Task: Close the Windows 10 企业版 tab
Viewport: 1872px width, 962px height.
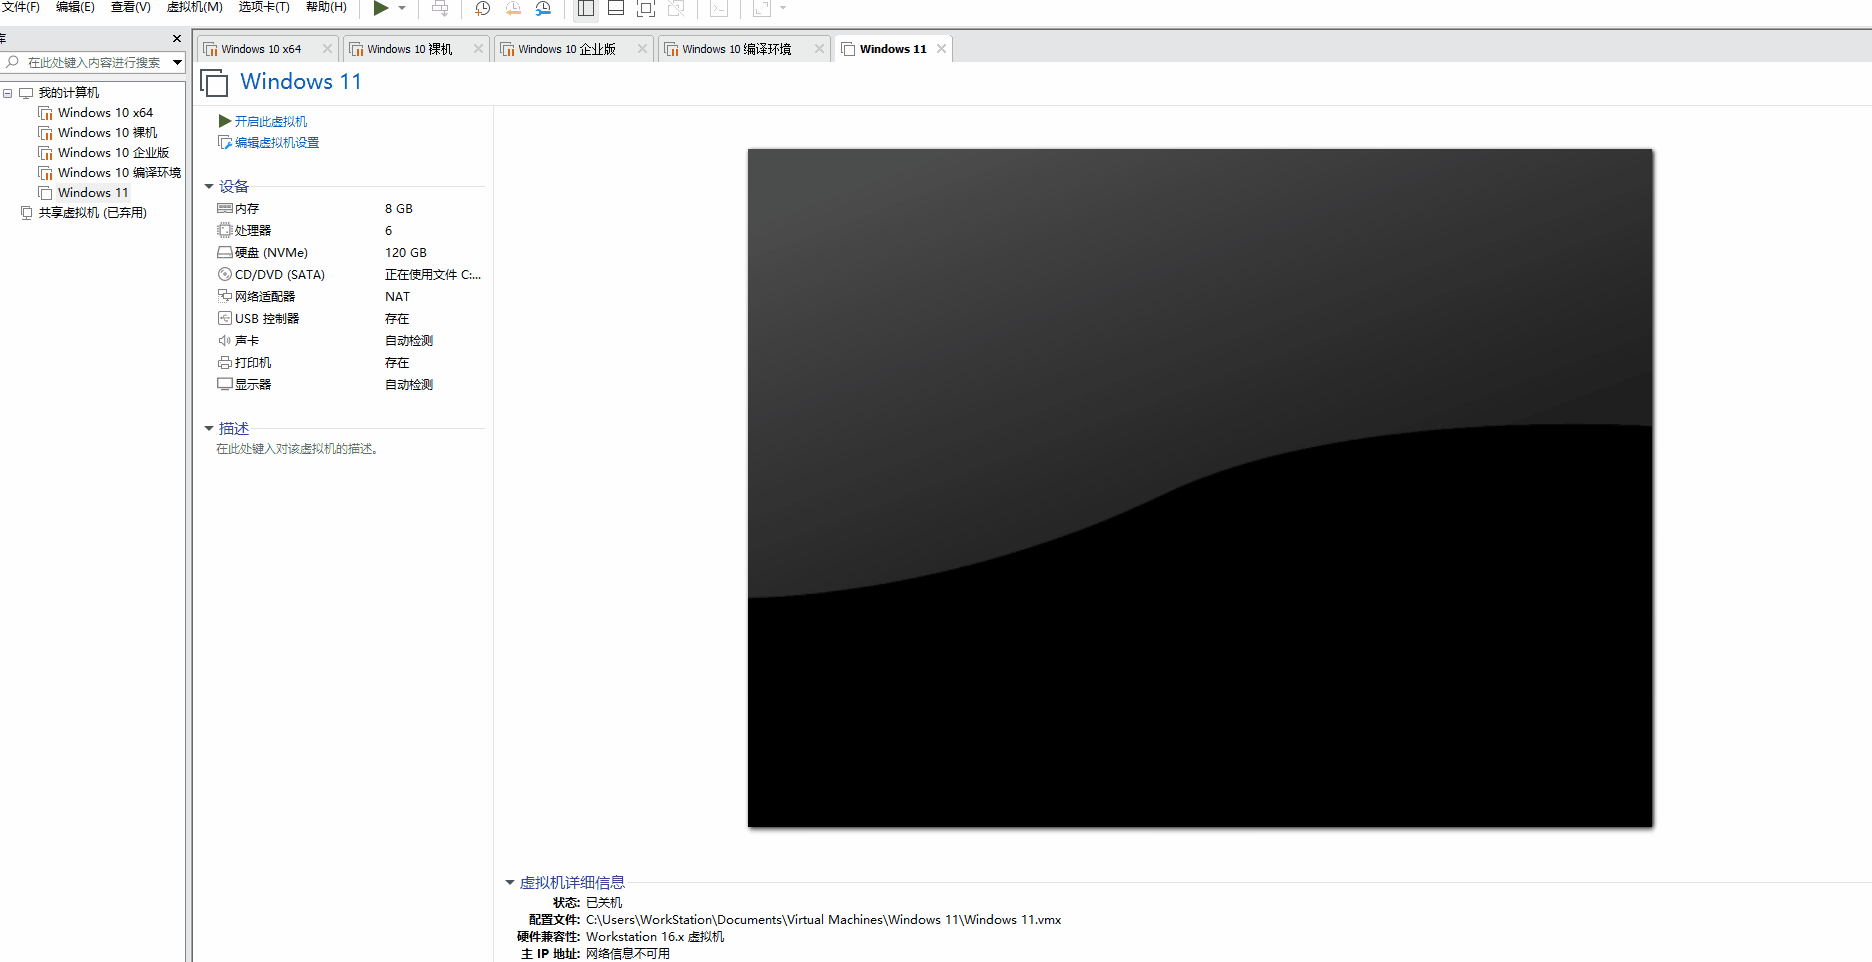Action: click(x=642, y=49)
